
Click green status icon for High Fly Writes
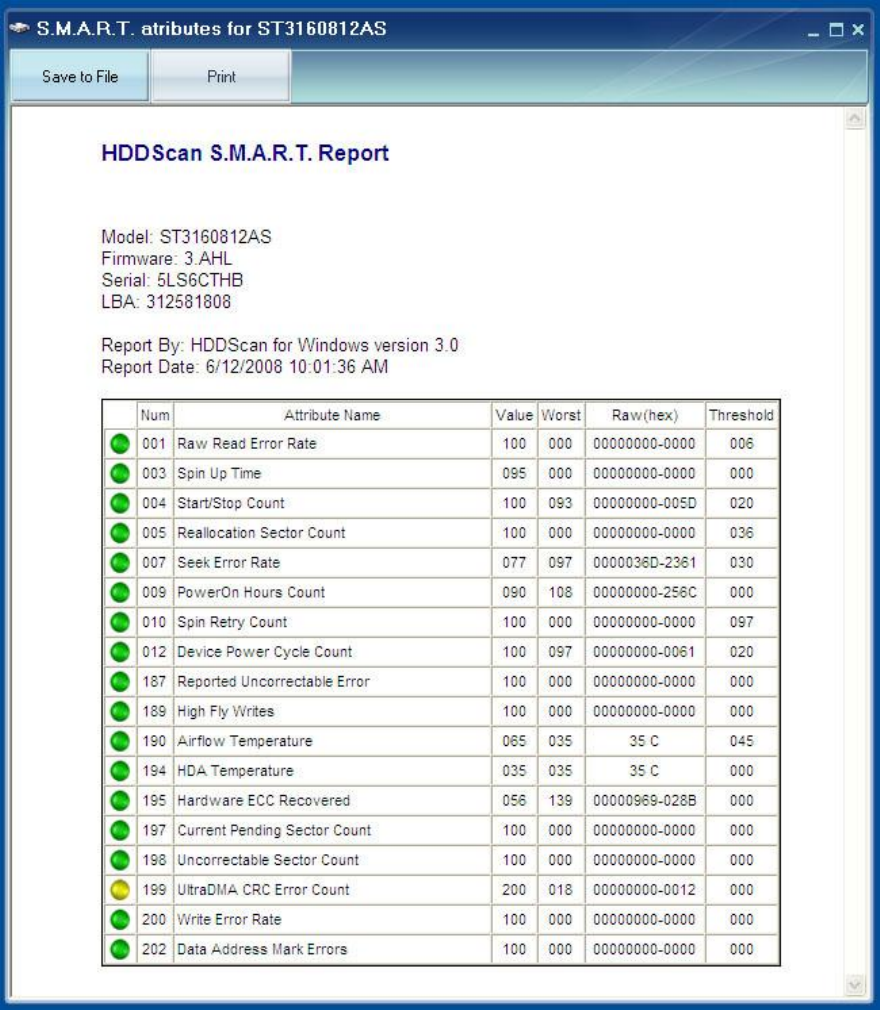coord(120,711)
